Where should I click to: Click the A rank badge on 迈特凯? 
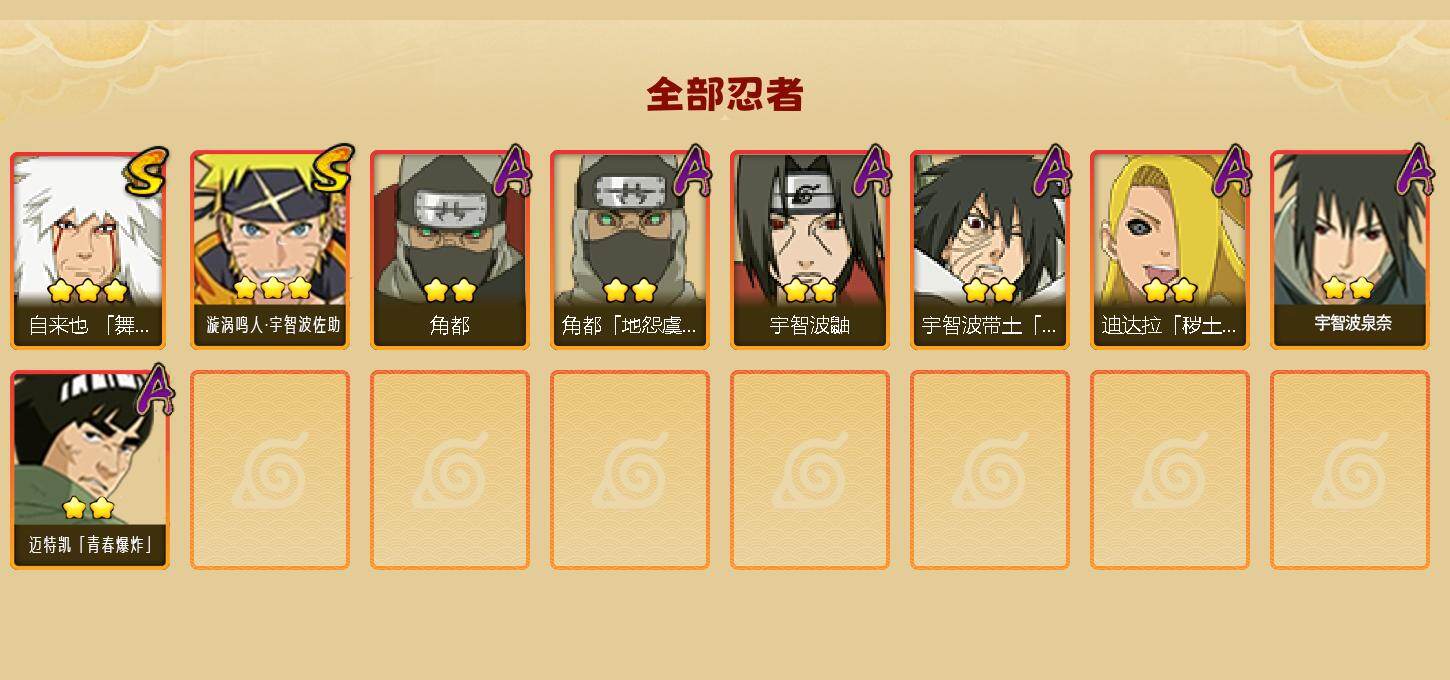154,391
